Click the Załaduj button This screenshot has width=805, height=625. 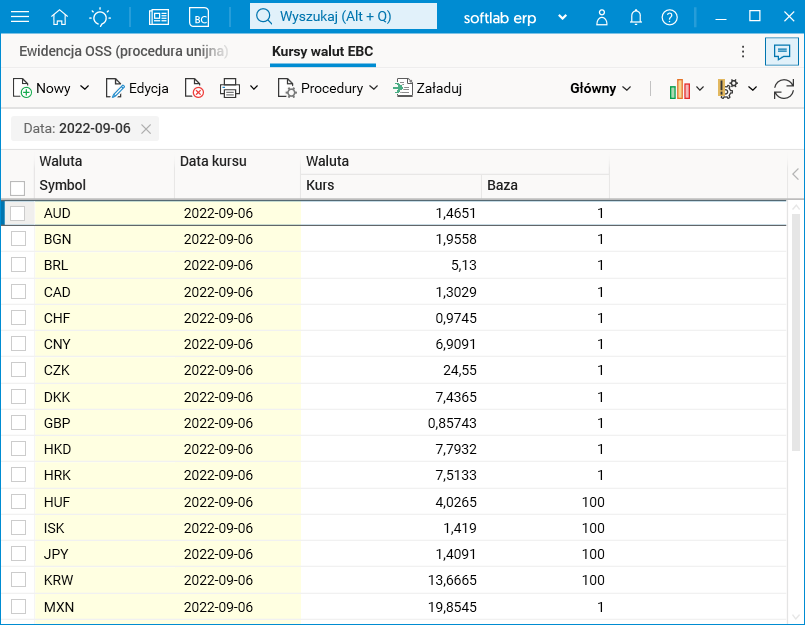coord(428,88)
